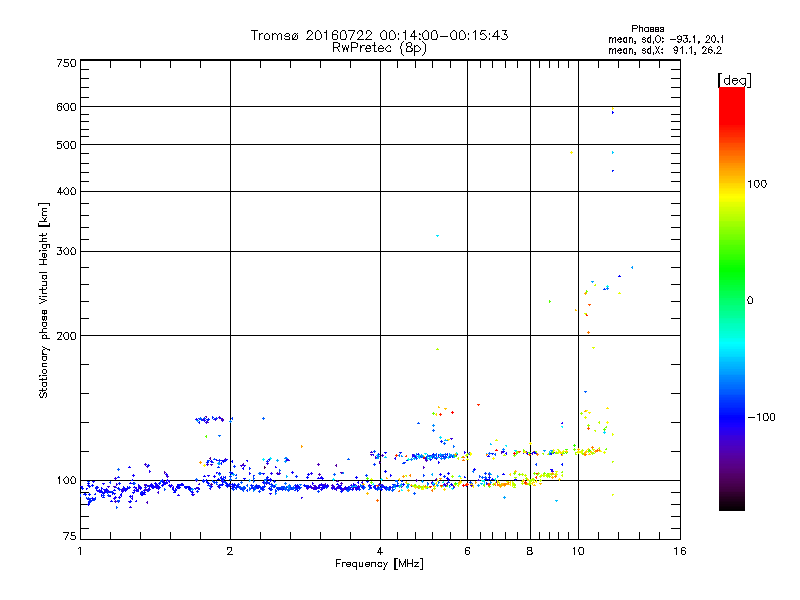Click the 'Frequency [MHz]' axis label
The width and height of the screenshot is (800, 600).
(x=379, y=564)
